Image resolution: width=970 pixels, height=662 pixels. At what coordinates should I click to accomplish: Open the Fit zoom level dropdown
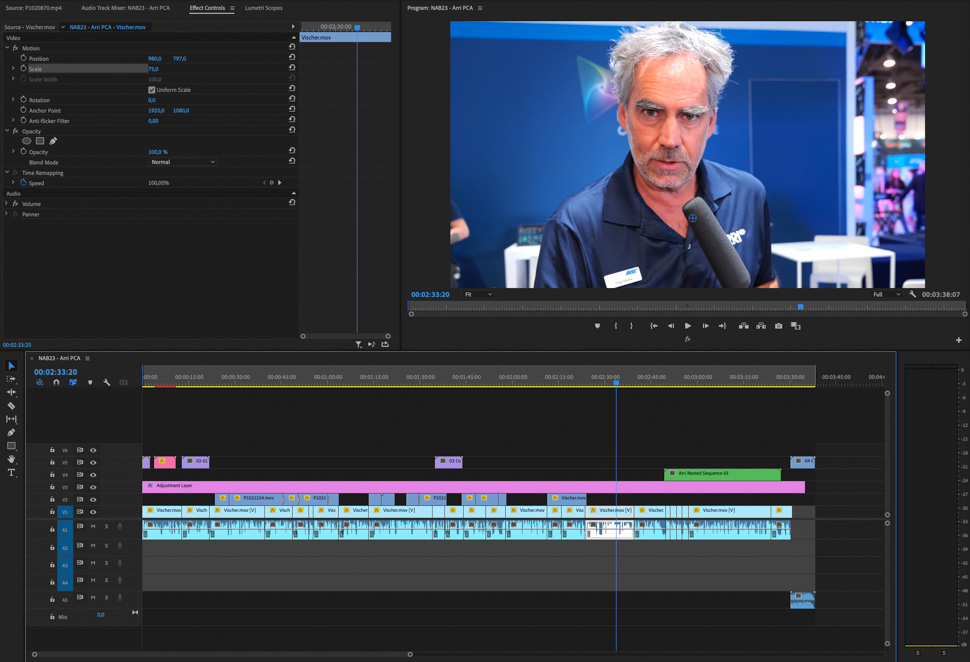click(x=478, y=294)
